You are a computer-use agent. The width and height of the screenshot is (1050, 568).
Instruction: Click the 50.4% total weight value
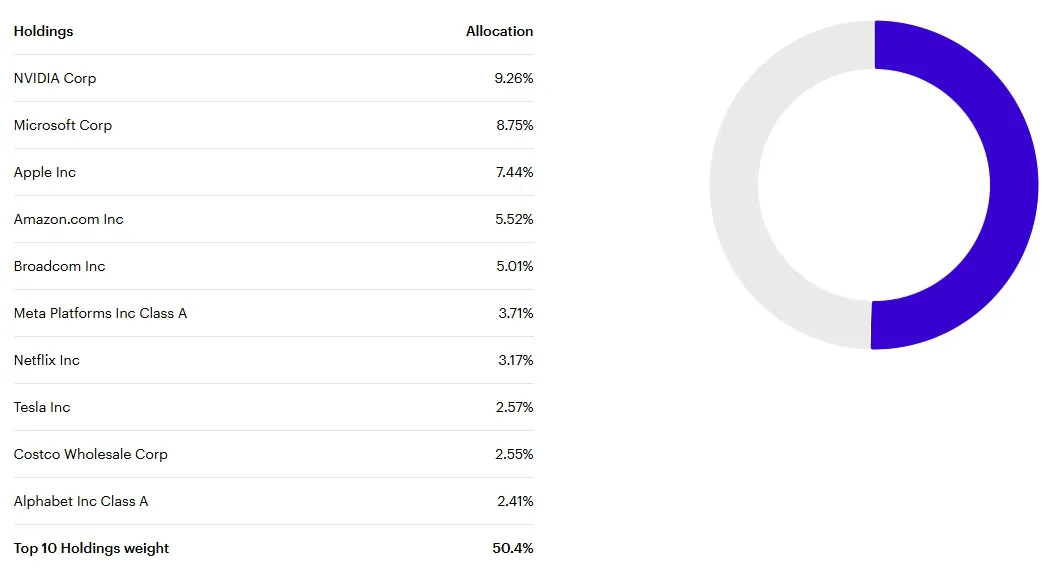[513, 548]
